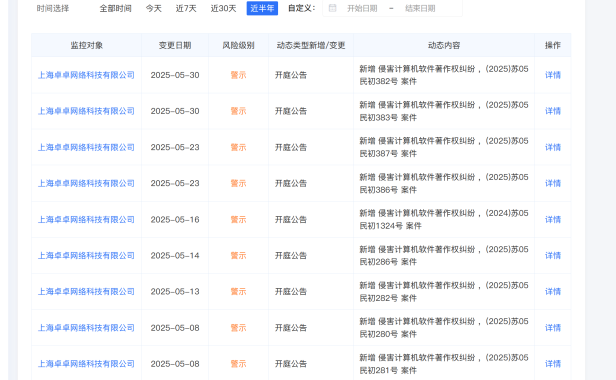
Task: Click the 民初282号 case description text
Action: pyautogui.click(x=444, y=292)
